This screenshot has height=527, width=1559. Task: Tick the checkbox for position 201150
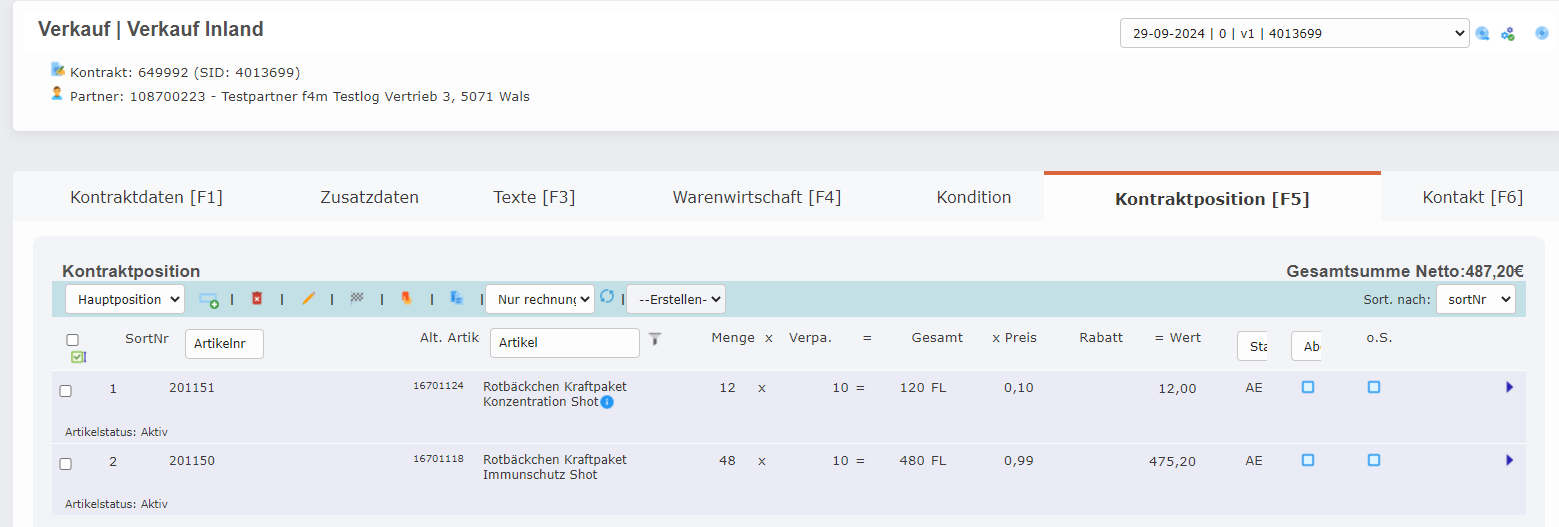(66, 464)
